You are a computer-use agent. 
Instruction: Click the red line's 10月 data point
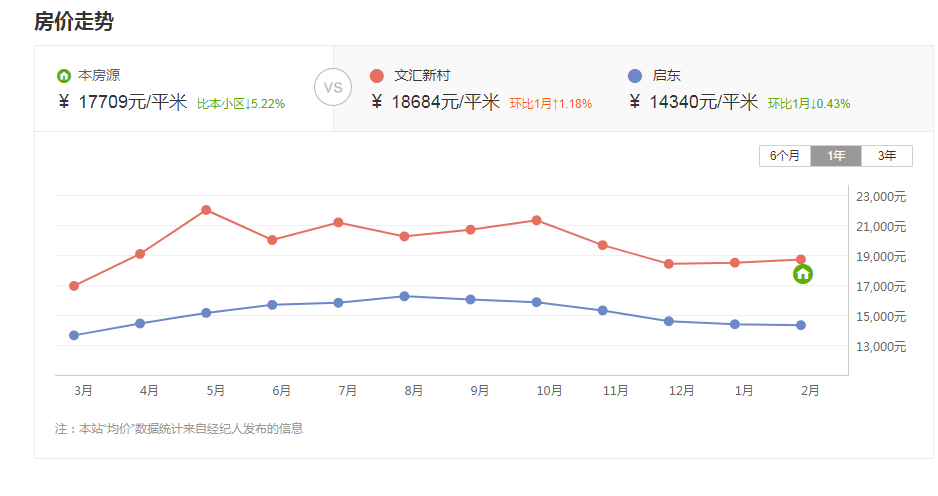(x=537, y=220)
